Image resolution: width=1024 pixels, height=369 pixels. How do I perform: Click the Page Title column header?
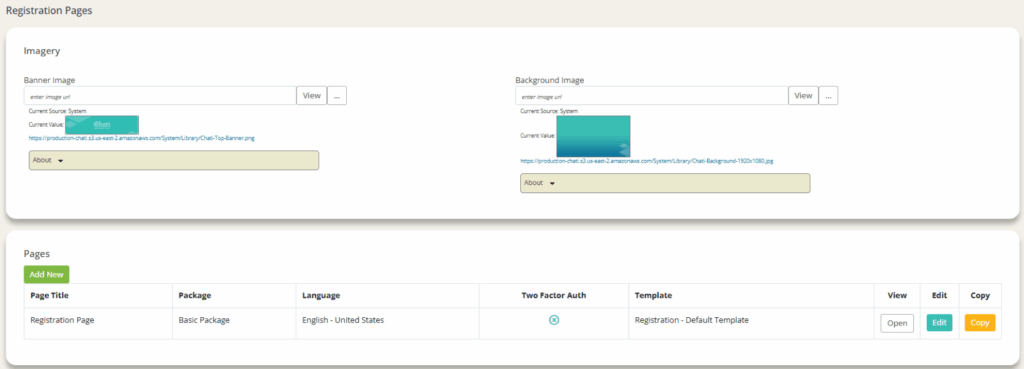pos(50,295)
